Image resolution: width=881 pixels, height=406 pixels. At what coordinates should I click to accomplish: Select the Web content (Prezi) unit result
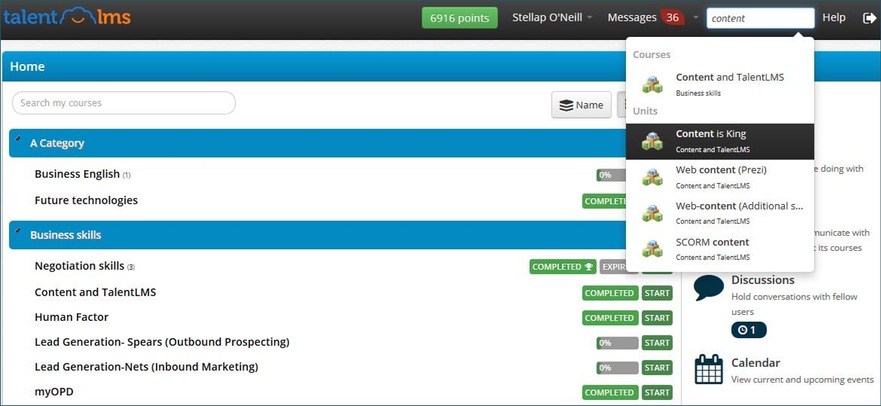tap(720, 177)
